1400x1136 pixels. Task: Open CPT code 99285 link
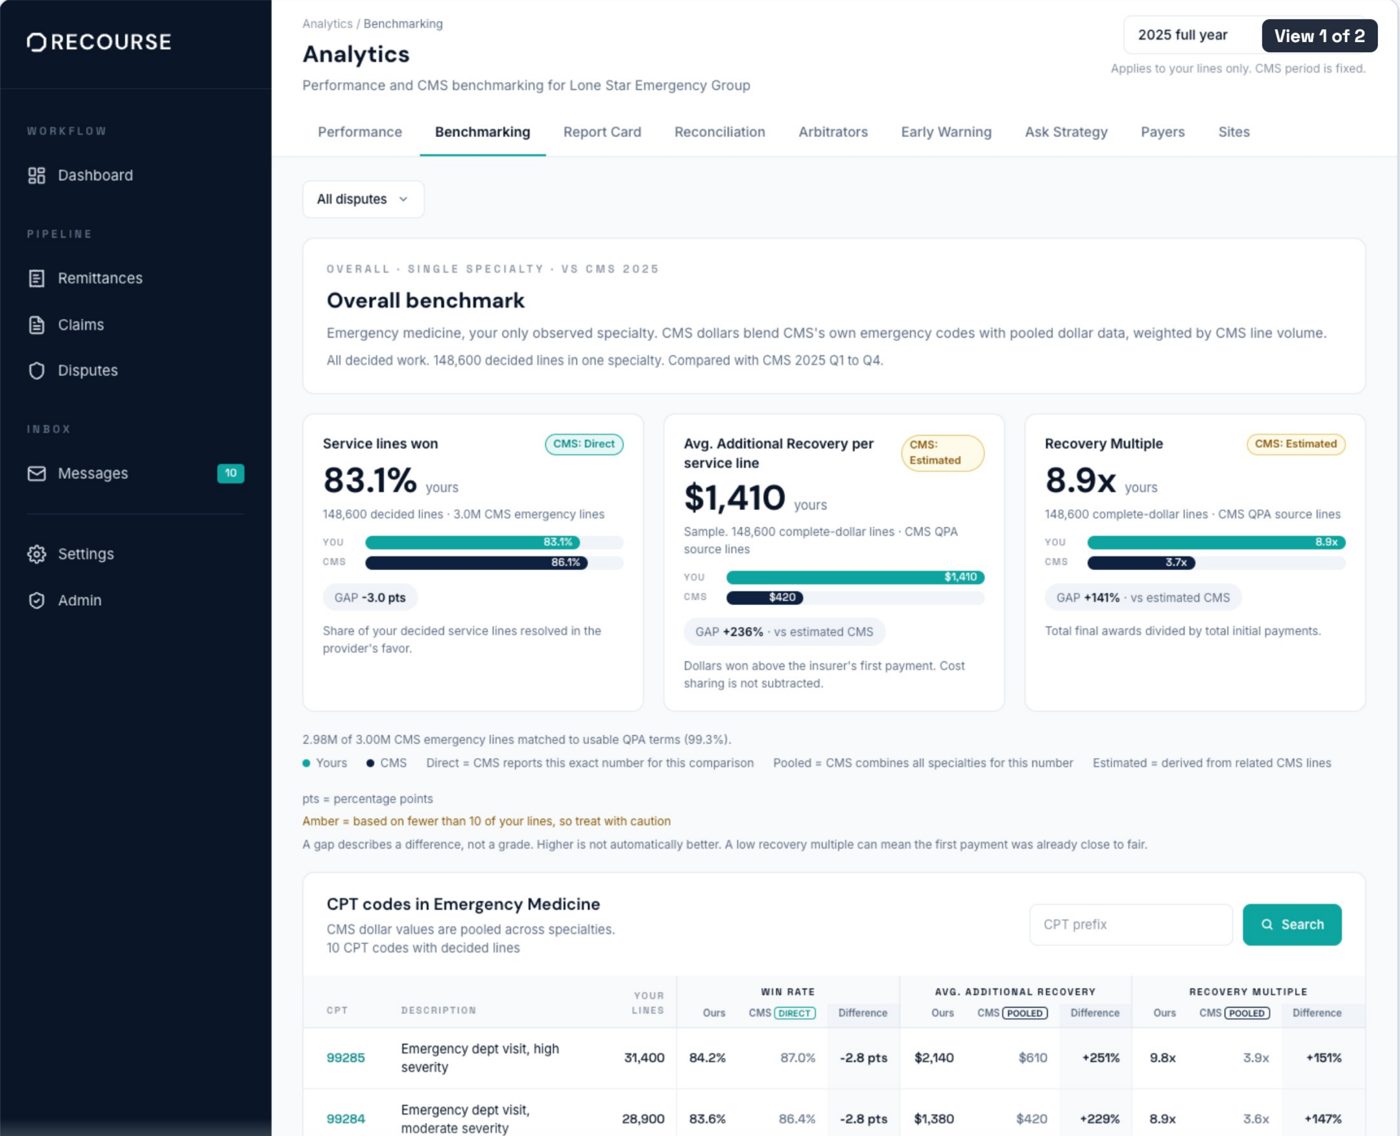coord(346,1058)
